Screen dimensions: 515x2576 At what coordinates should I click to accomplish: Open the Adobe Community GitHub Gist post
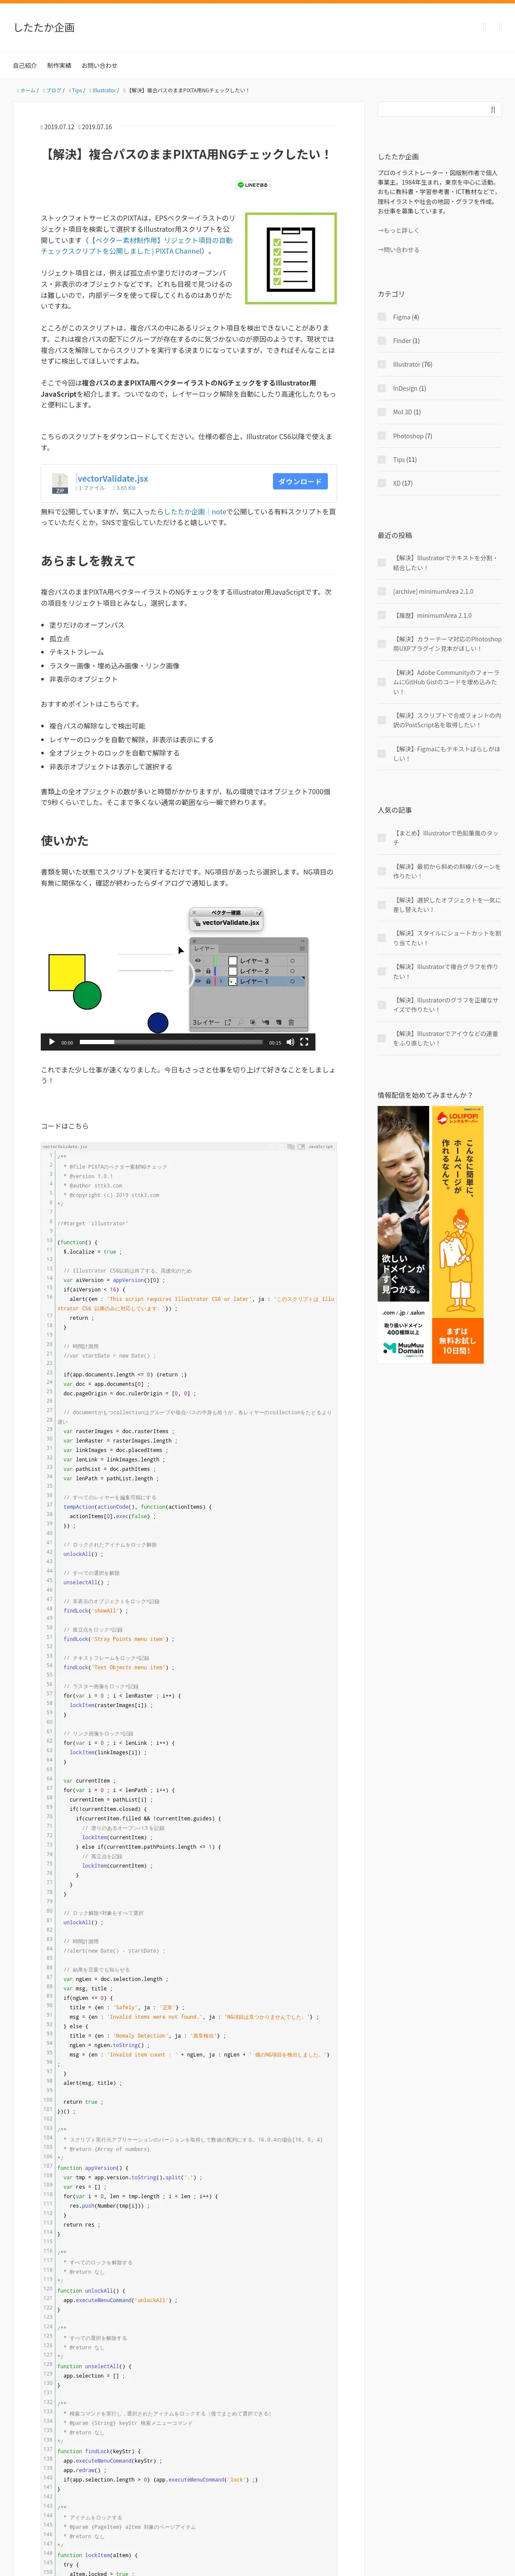[445, 682]
